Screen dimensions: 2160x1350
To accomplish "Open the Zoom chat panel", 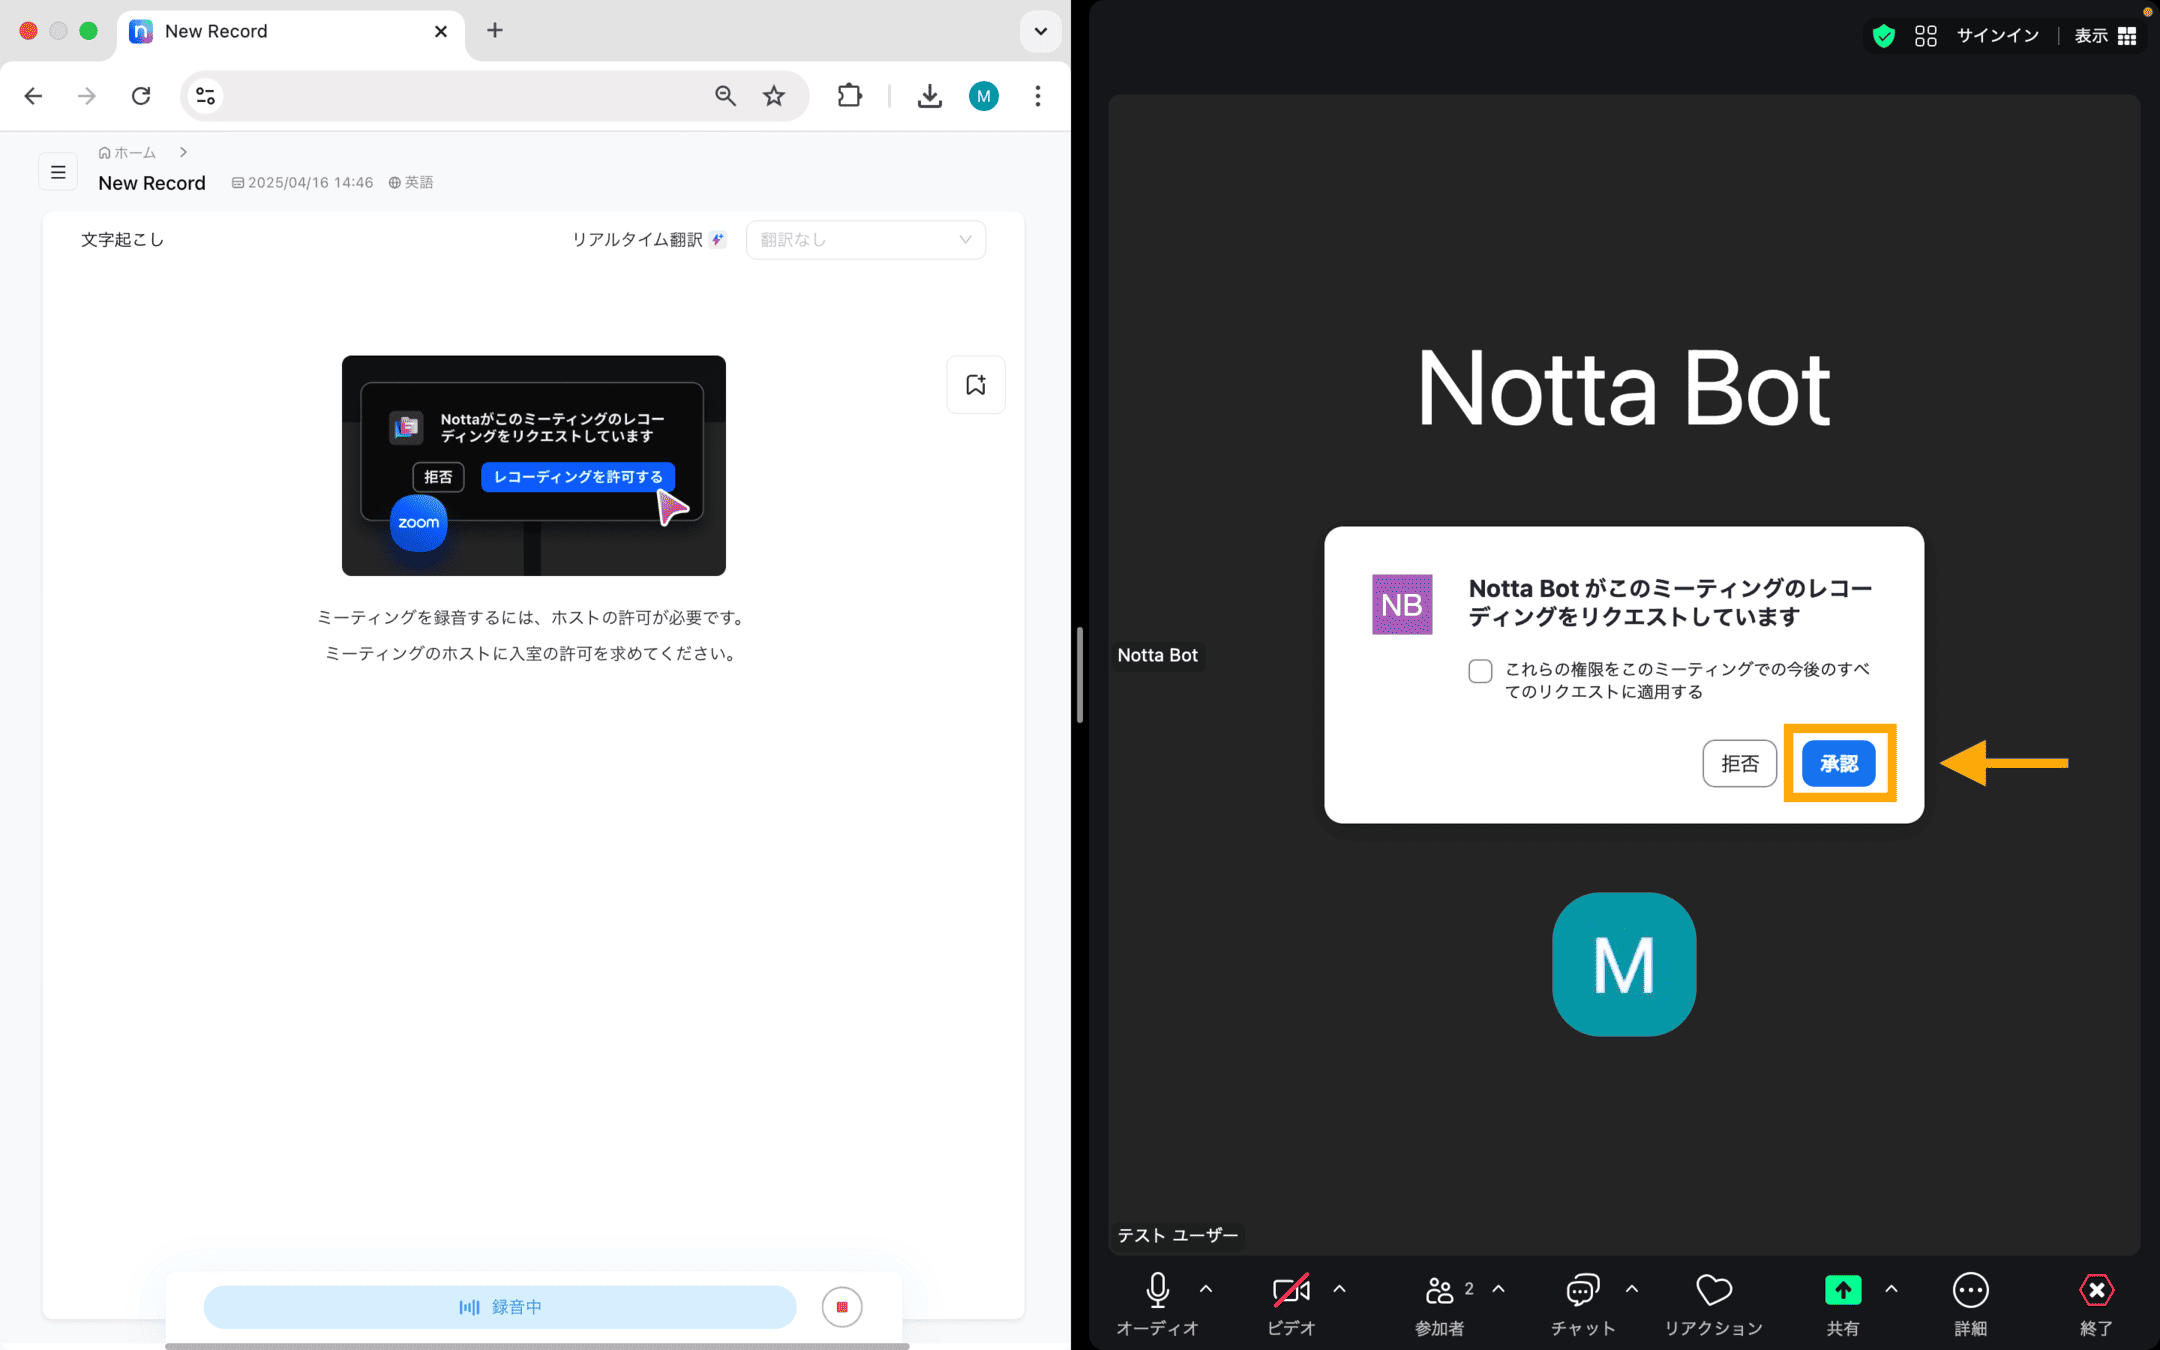I will click(1582, 1290).
